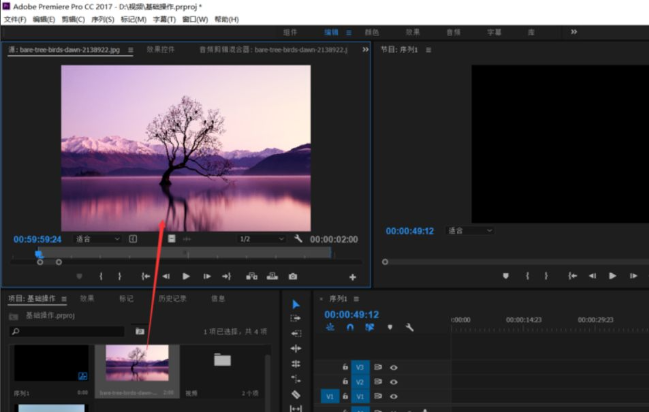Click the Overwrite button in Source monitor
649x412 pixels.
272,276
